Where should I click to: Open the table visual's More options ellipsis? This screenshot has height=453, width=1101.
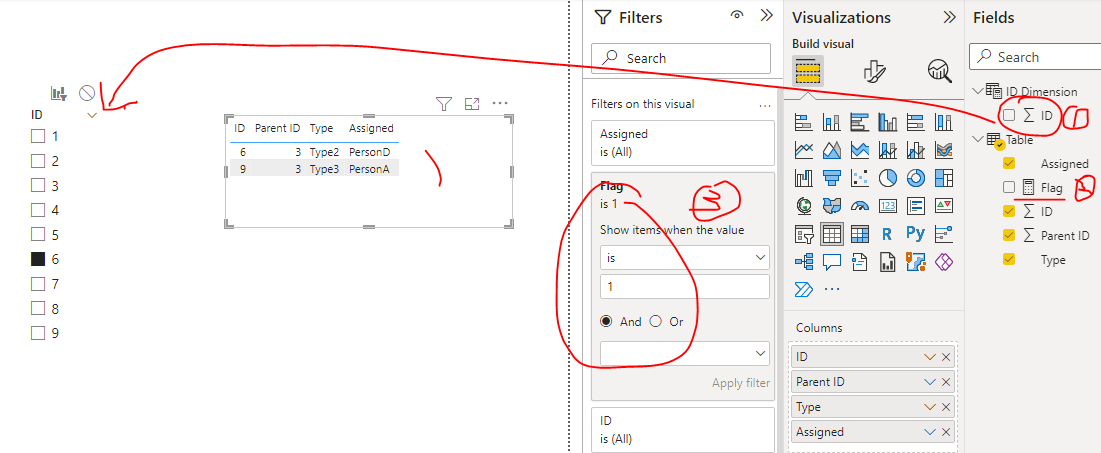point(500,103)
